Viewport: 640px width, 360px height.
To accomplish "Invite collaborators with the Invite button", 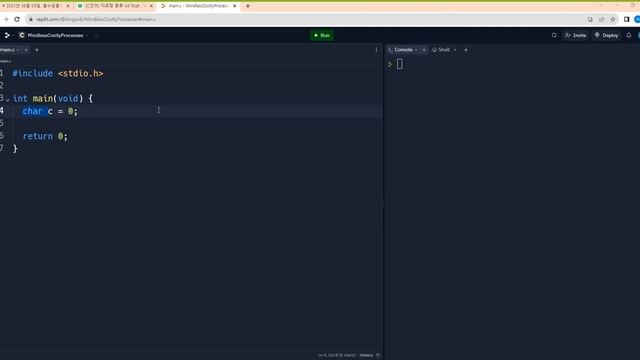I will pyautogui.click(x=576, y=36).
